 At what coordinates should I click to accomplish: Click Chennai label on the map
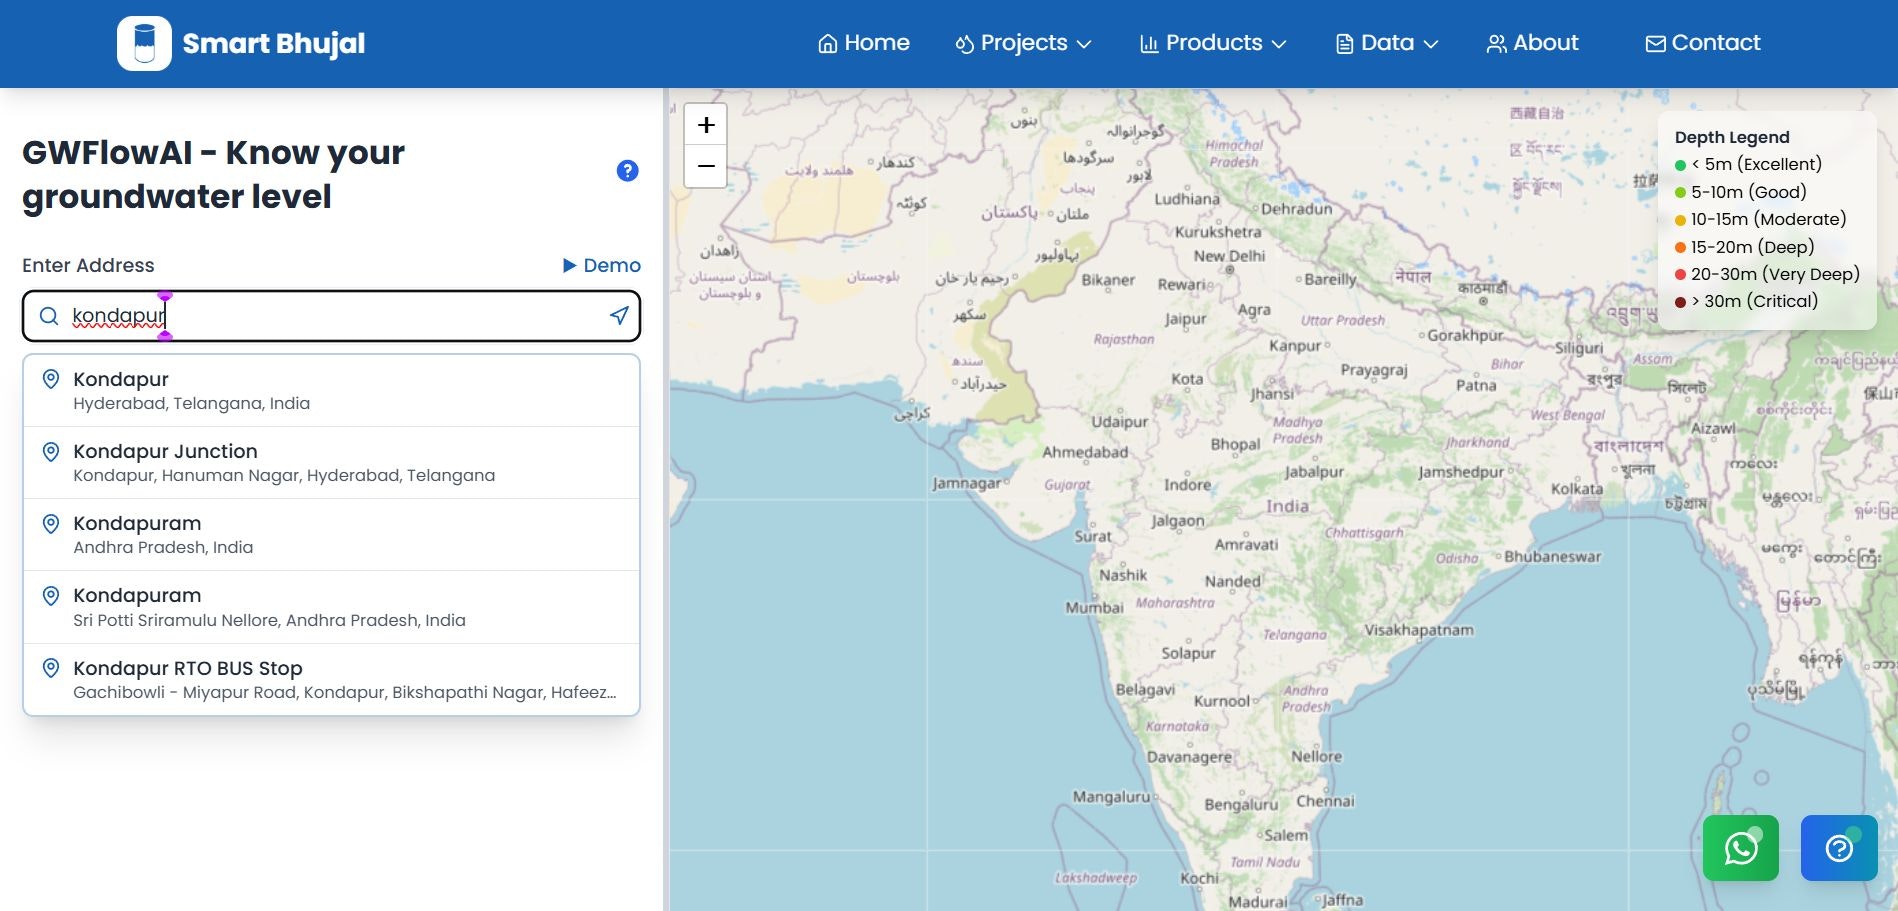coord(1325,801)
